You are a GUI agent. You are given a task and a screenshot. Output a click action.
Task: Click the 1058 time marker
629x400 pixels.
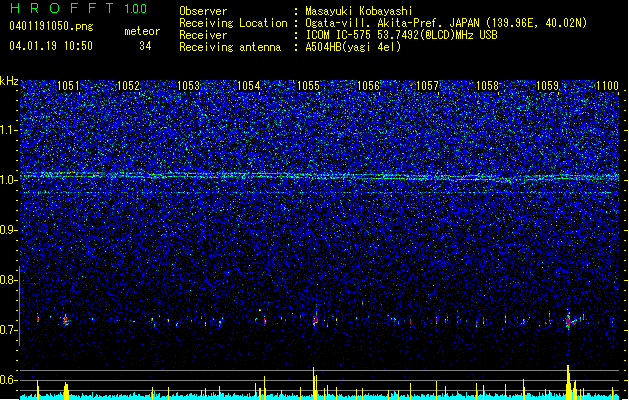(487, 86)
